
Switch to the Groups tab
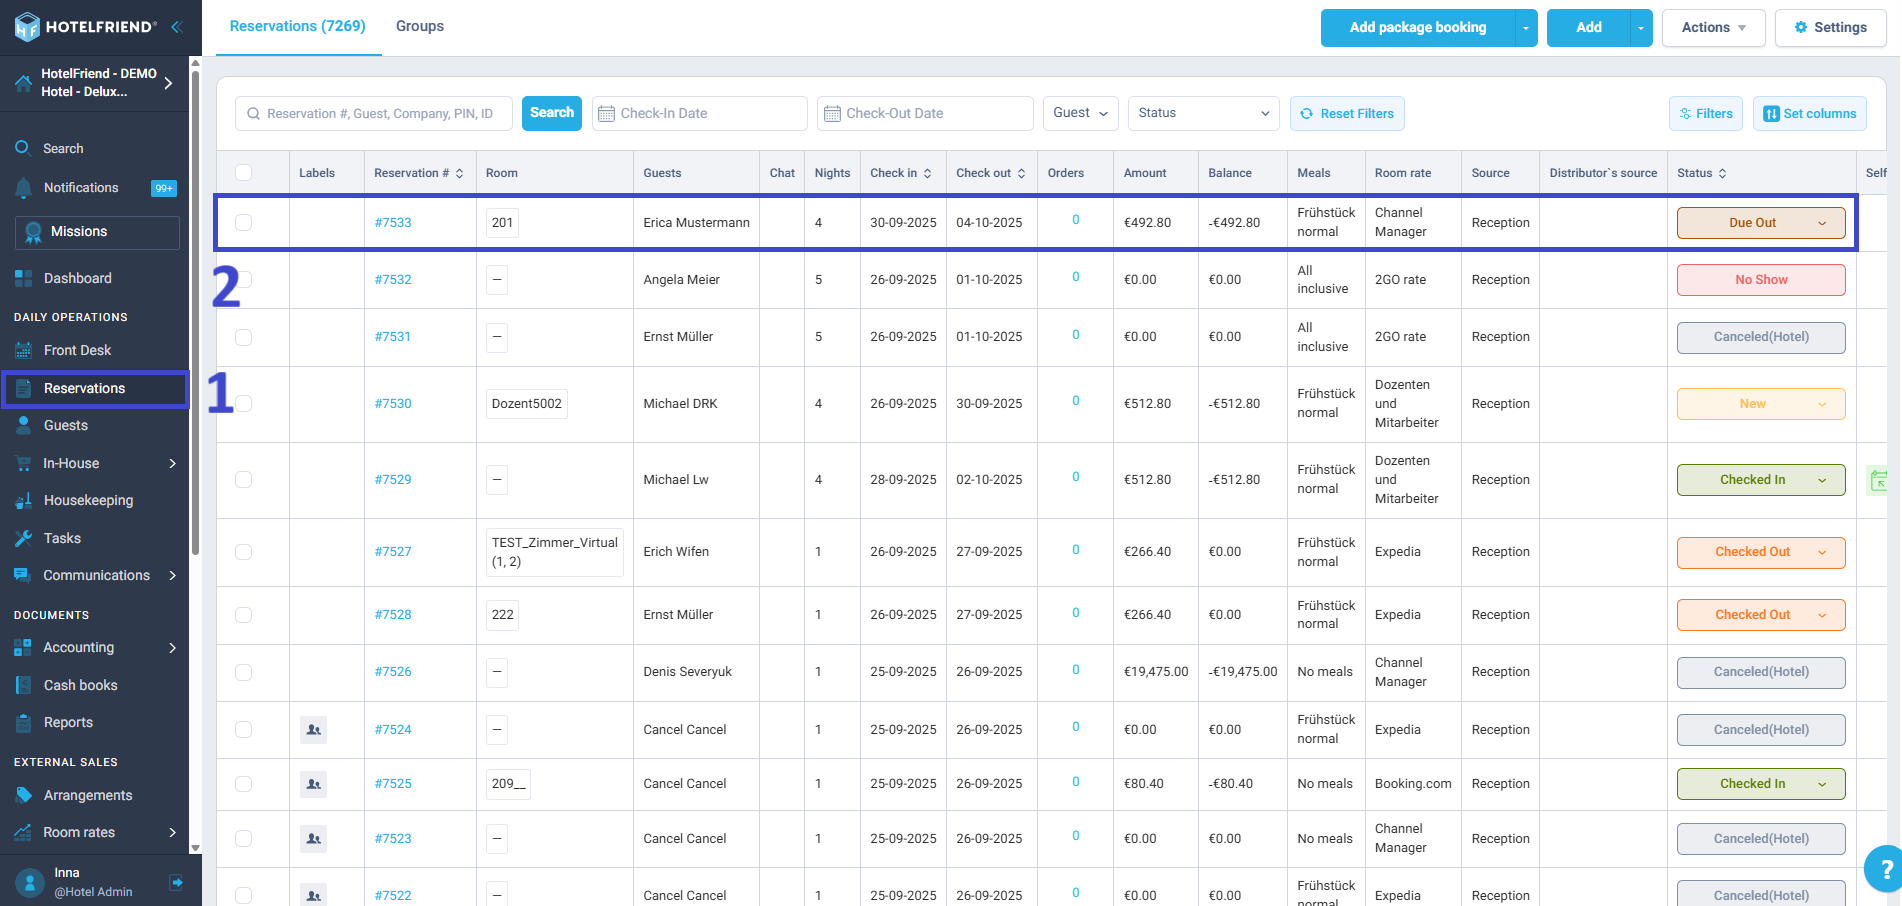pyautogui.click(x=420, y=27)
